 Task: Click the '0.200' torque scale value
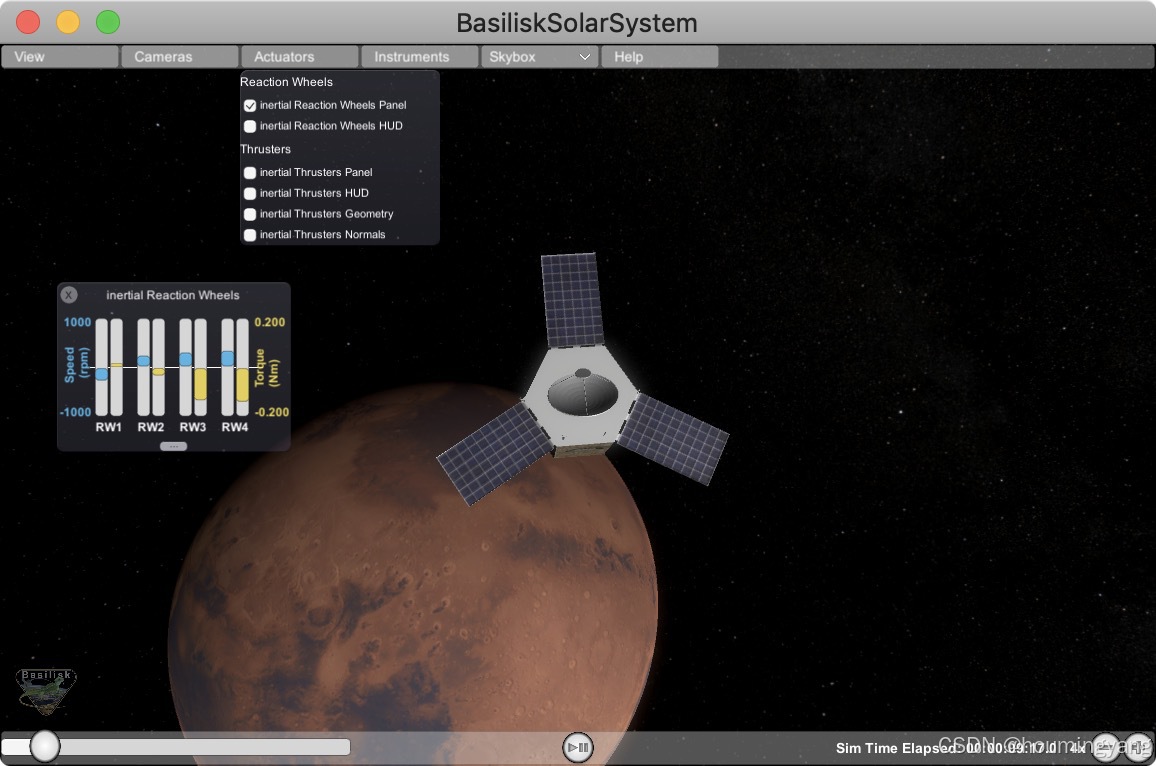click(270, 322)
